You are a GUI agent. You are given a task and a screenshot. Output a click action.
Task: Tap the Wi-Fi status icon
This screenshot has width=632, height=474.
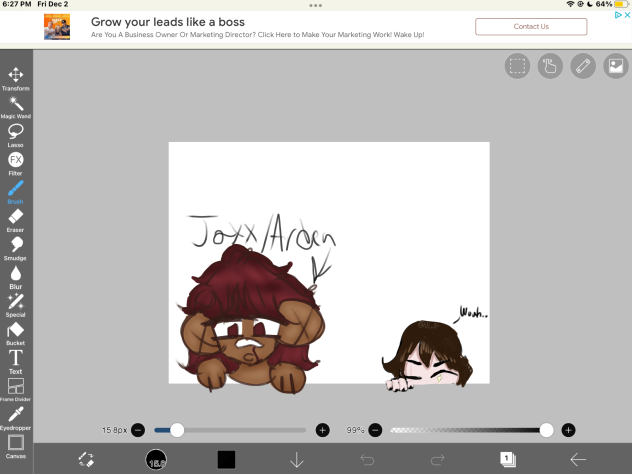(x=570, y=4)
